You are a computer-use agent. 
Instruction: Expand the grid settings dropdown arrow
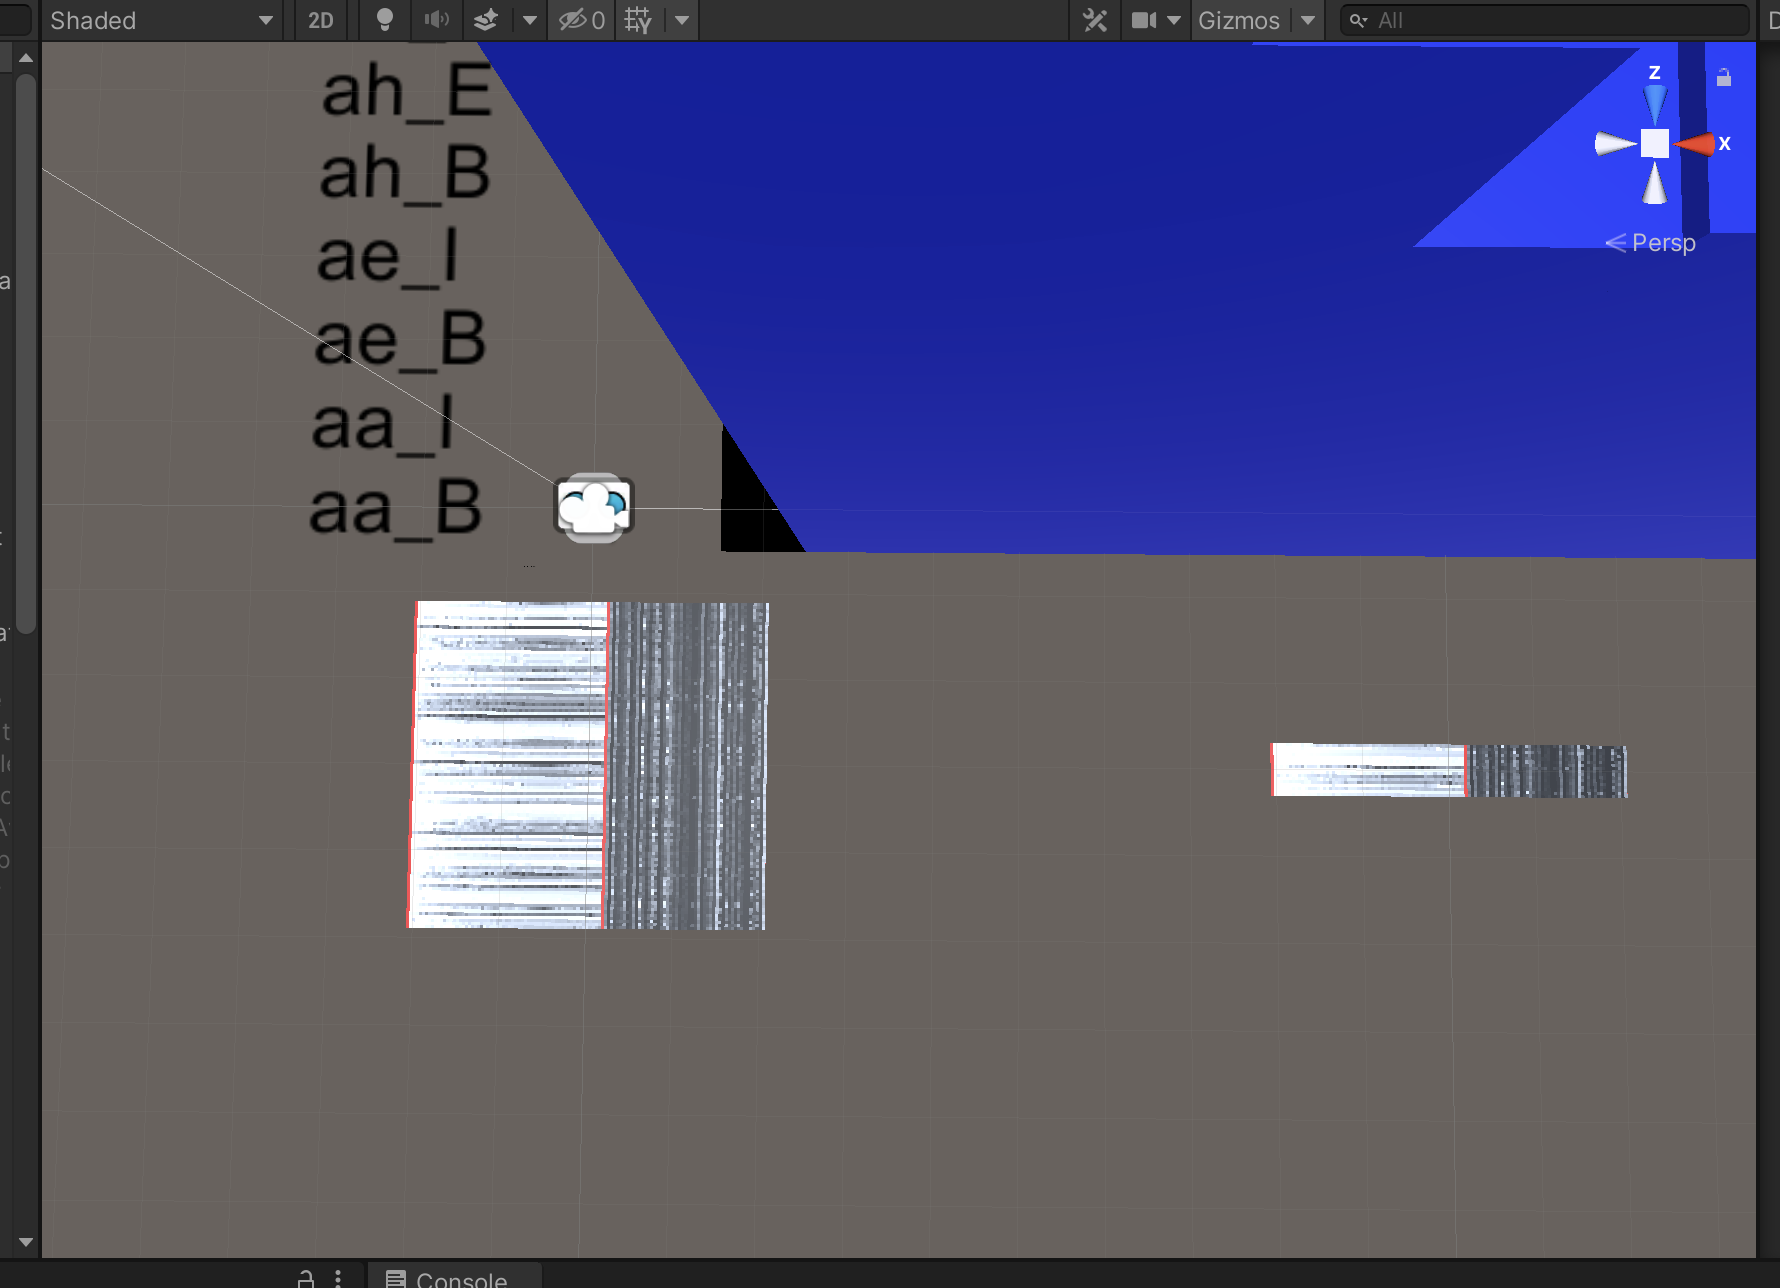[x=682, y=20]
